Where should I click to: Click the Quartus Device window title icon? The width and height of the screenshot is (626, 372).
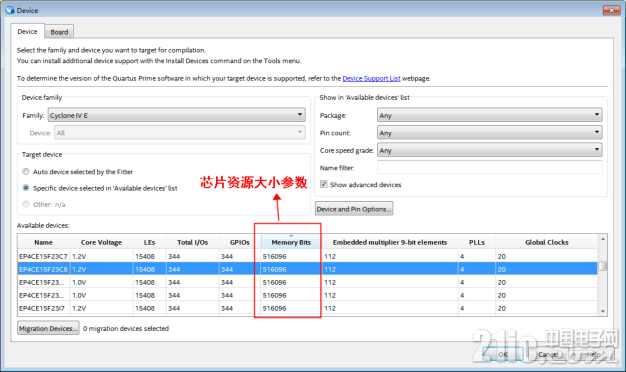coord(10,10)
